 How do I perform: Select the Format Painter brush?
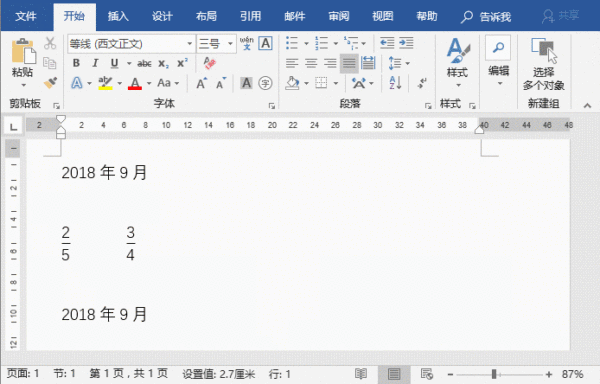click(x=50, y=83)
